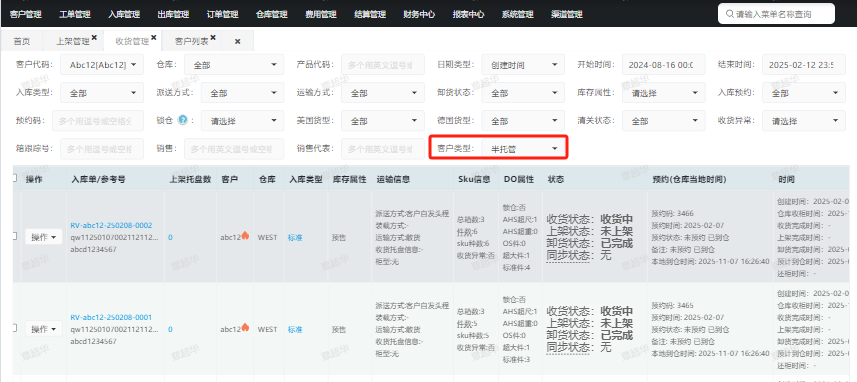Open the 入库管理 top menu
This screenshot has height=382, width=857.
124,14
